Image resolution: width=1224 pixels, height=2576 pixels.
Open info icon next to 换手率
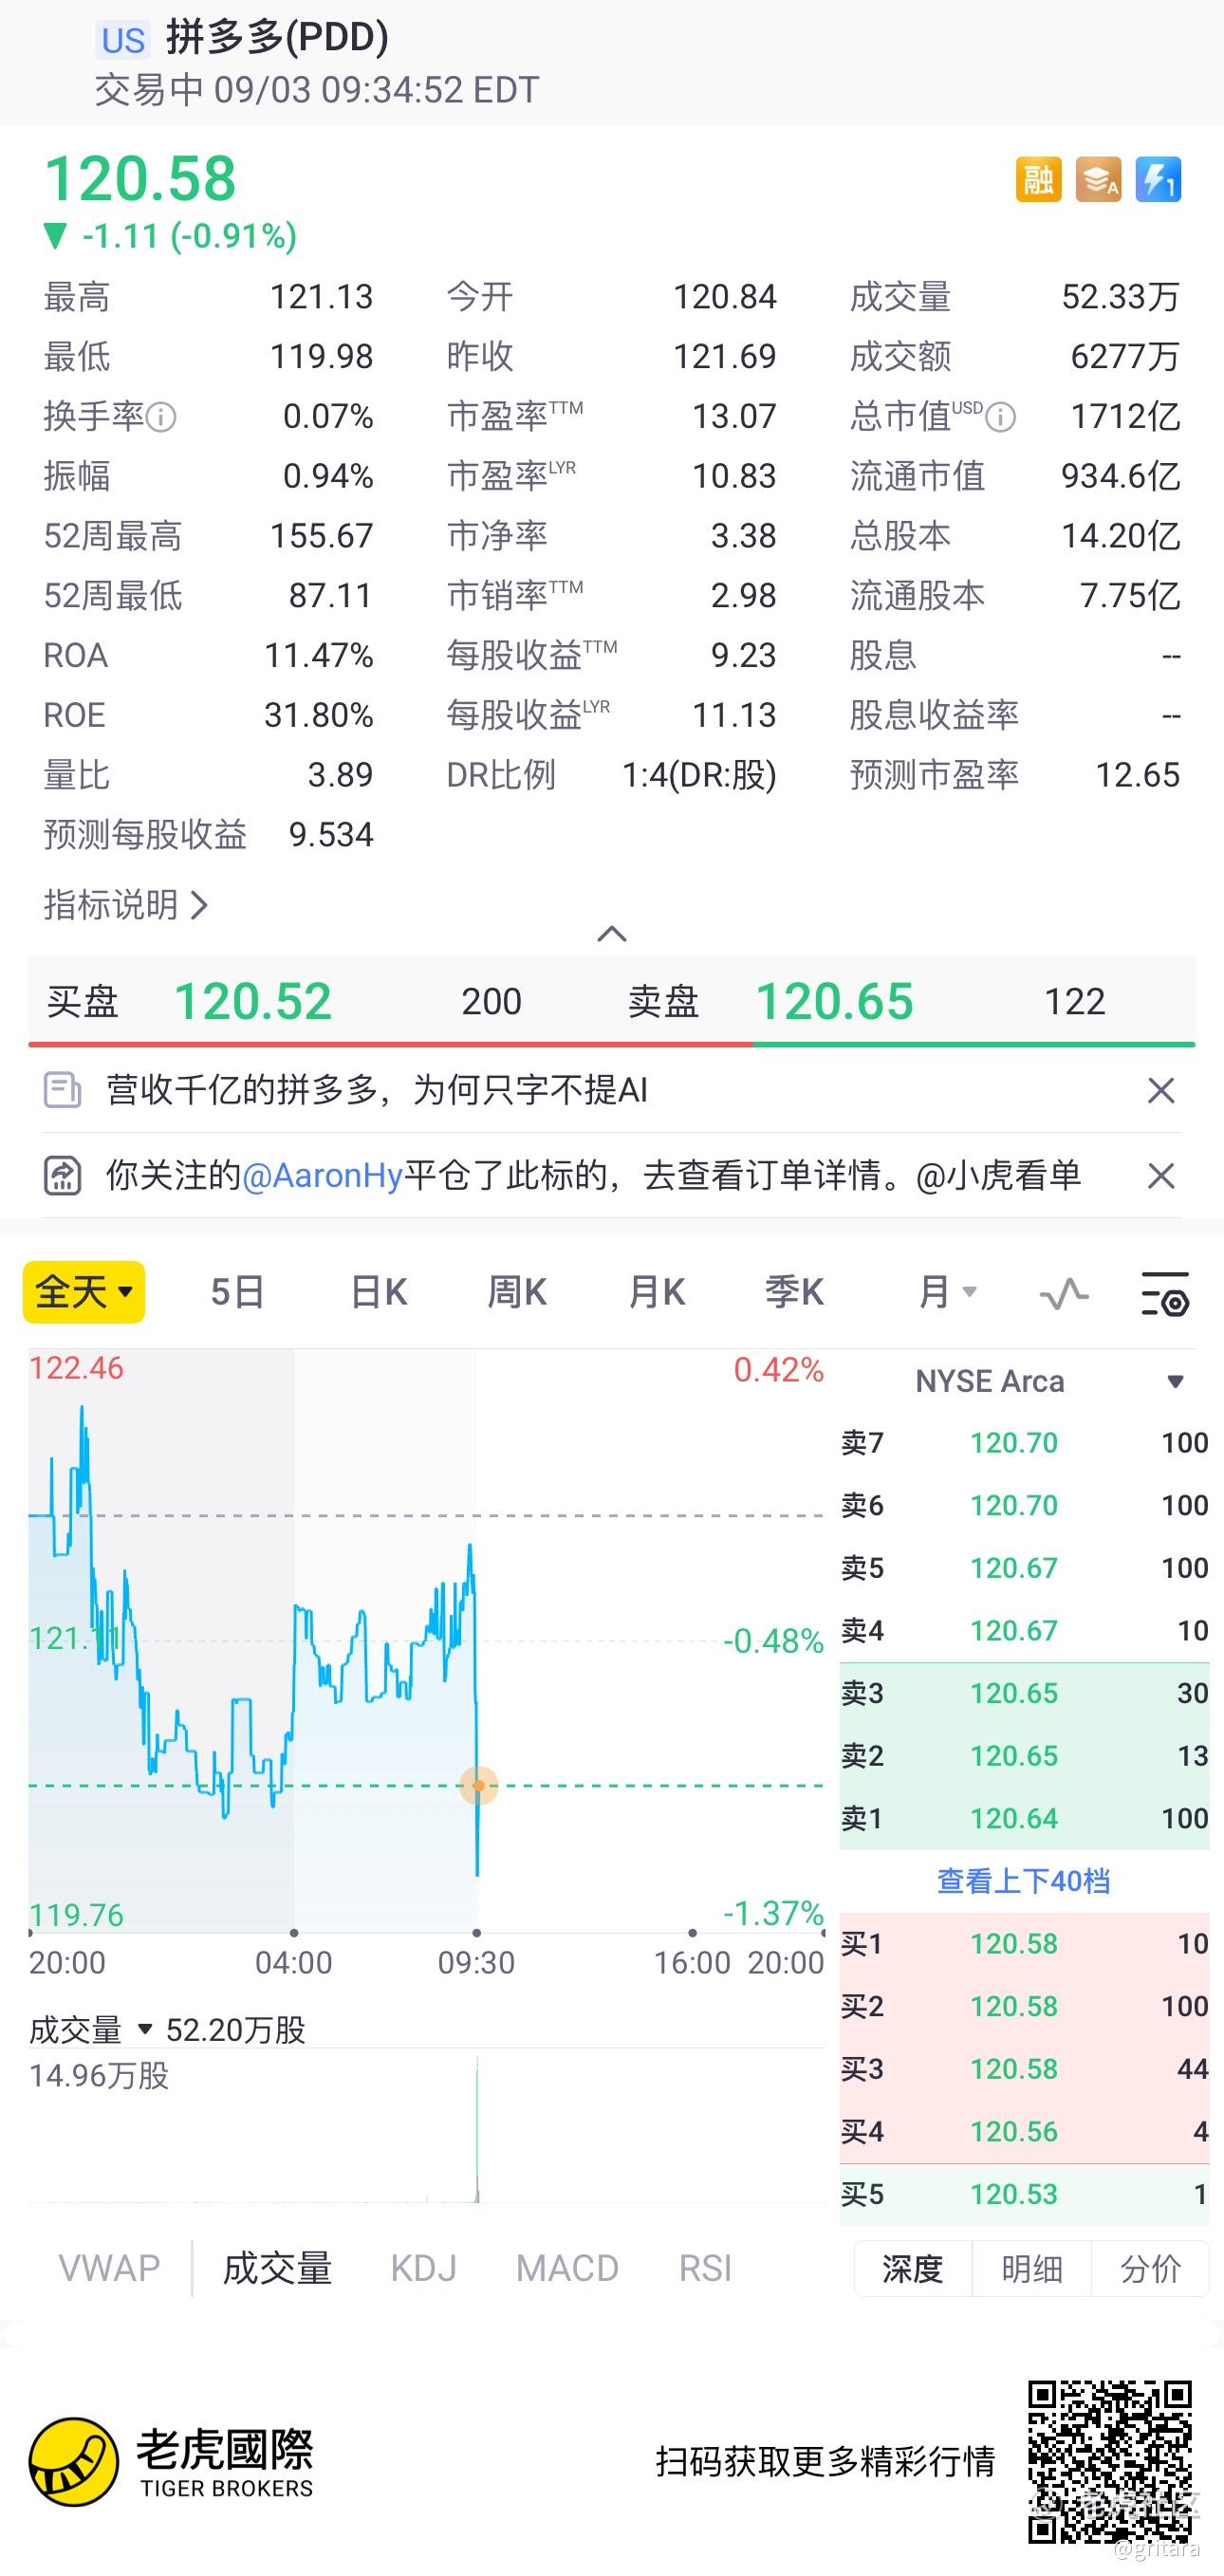pos(161,416)
